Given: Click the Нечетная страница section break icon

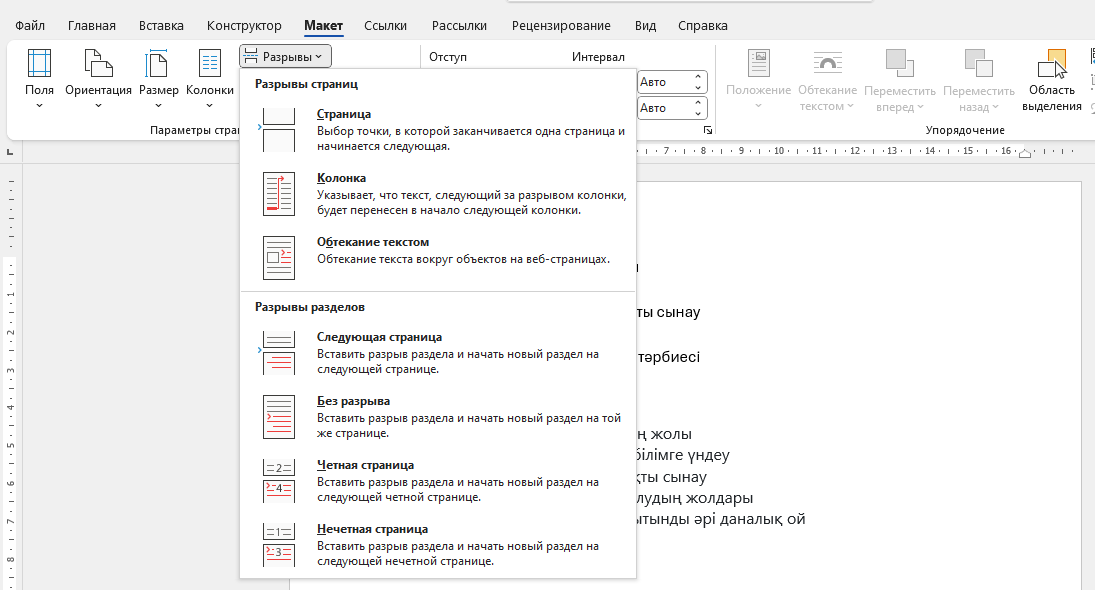Looking at the screenshot, I should click(279, 545).
